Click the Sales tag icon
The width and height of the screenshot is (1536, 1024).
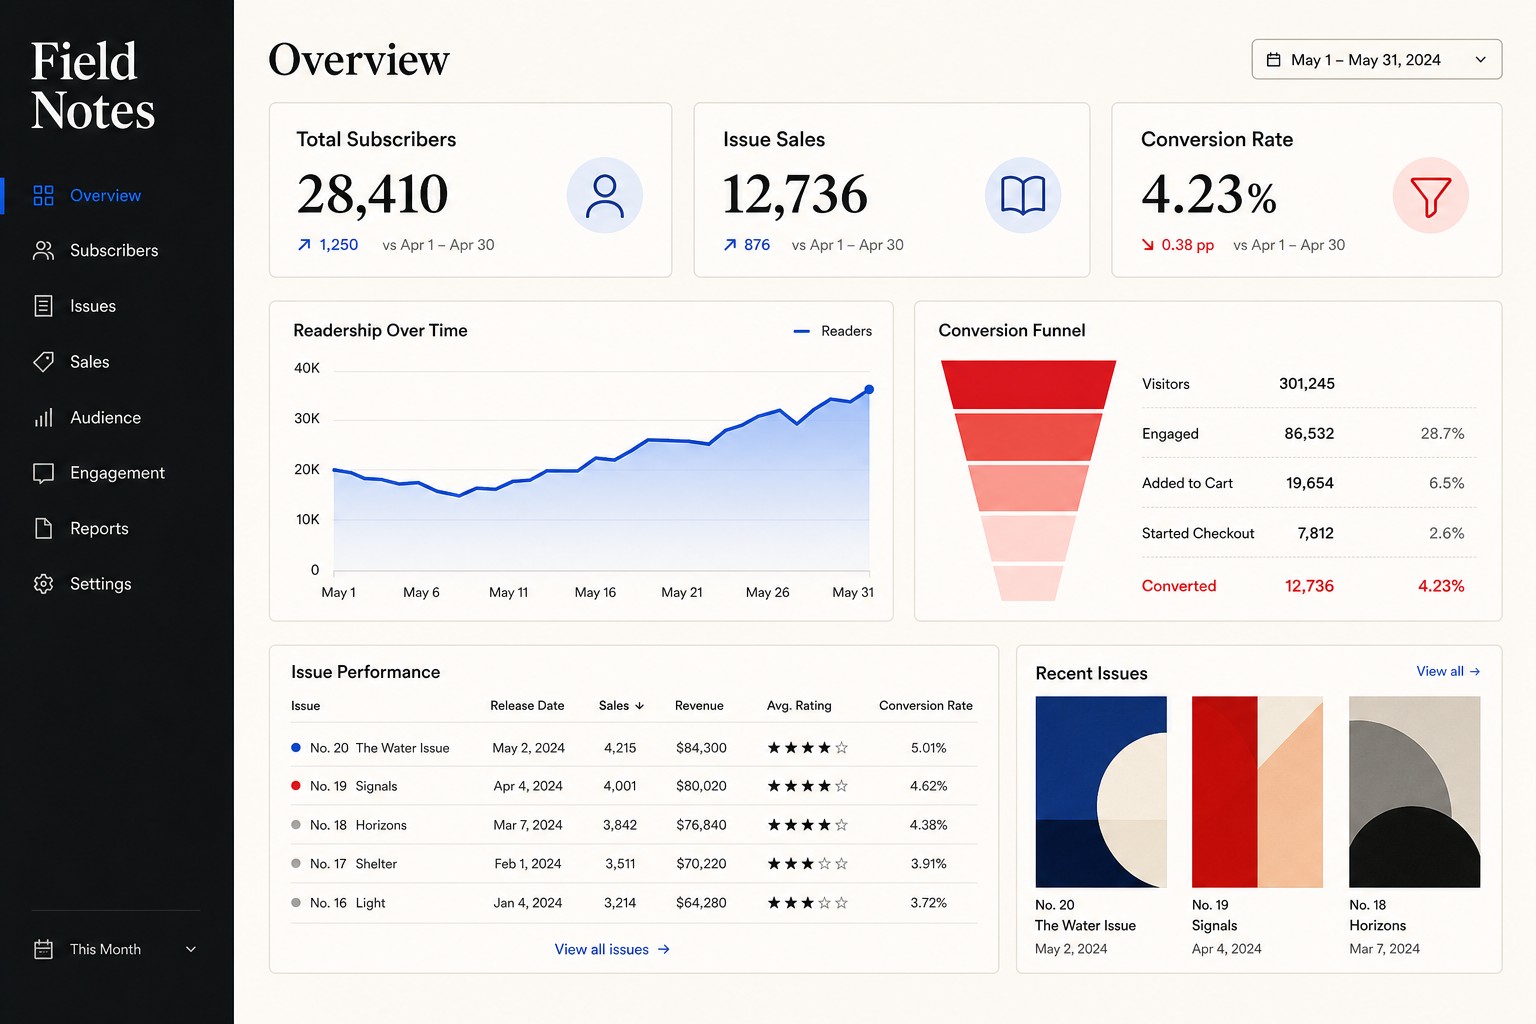[43, 362]
